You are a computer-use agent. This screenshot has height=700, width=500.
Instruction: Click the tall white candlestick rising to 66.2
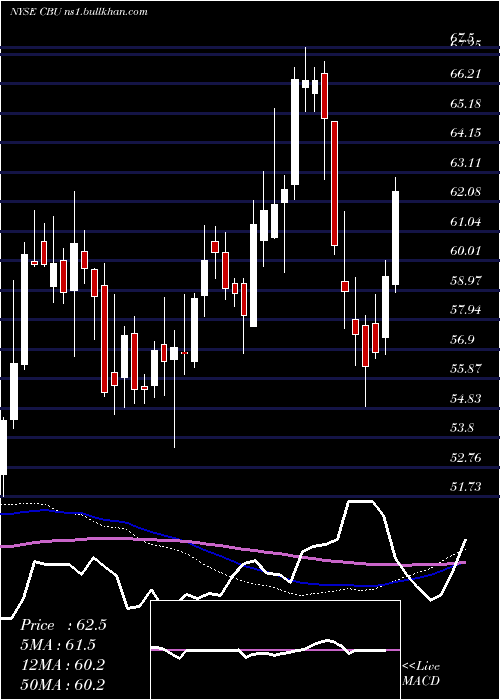click(295, 132)
